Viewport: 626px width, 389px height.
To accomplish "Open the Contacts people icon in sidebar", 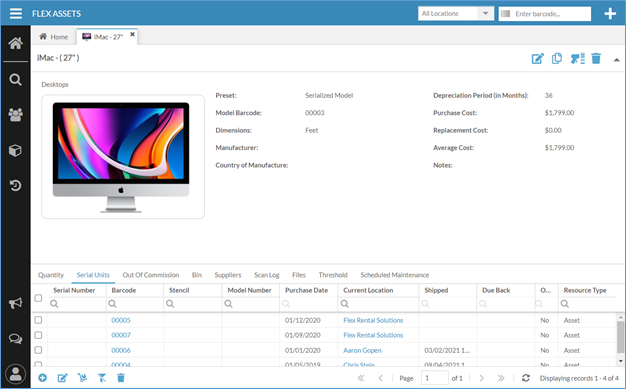I will pos(16,115).
